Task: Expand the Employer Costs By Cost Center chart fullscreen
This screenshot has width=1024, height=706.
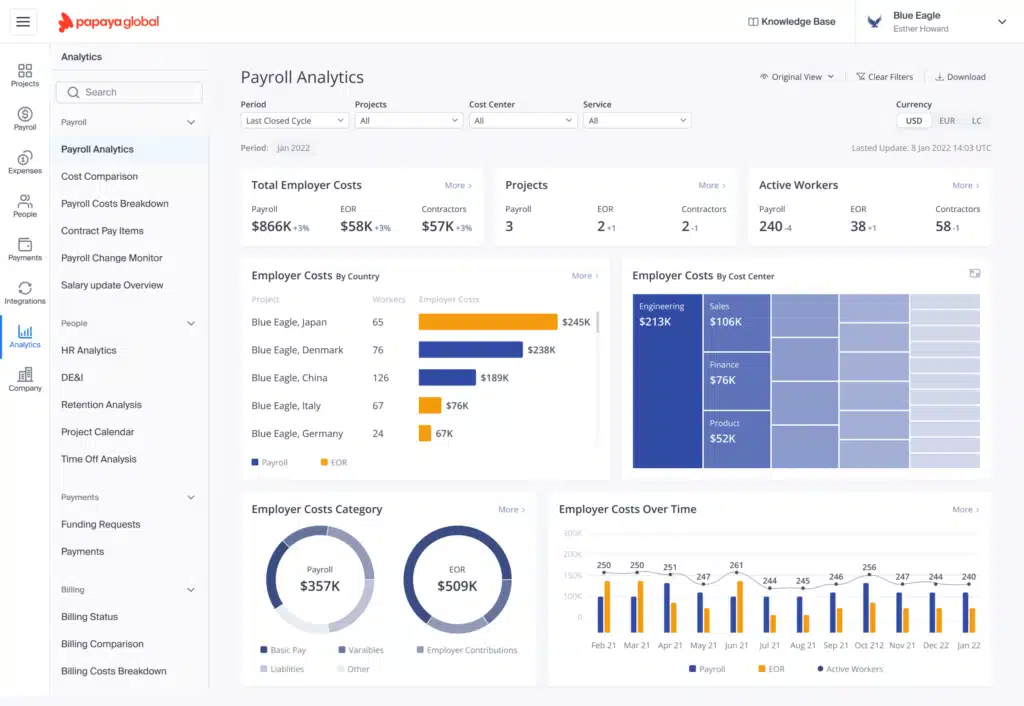Action: (974, 273)
